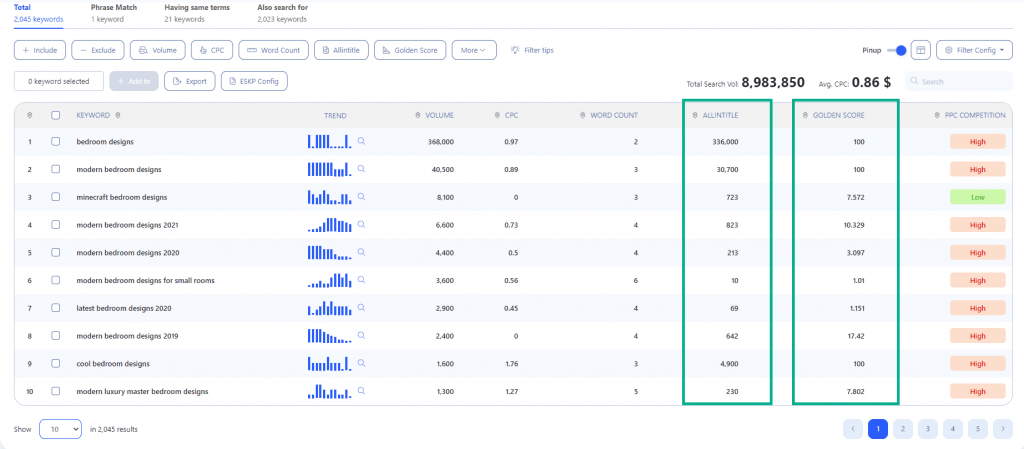
Task: Open the Allintitle filter
Action: coord(341,50)
